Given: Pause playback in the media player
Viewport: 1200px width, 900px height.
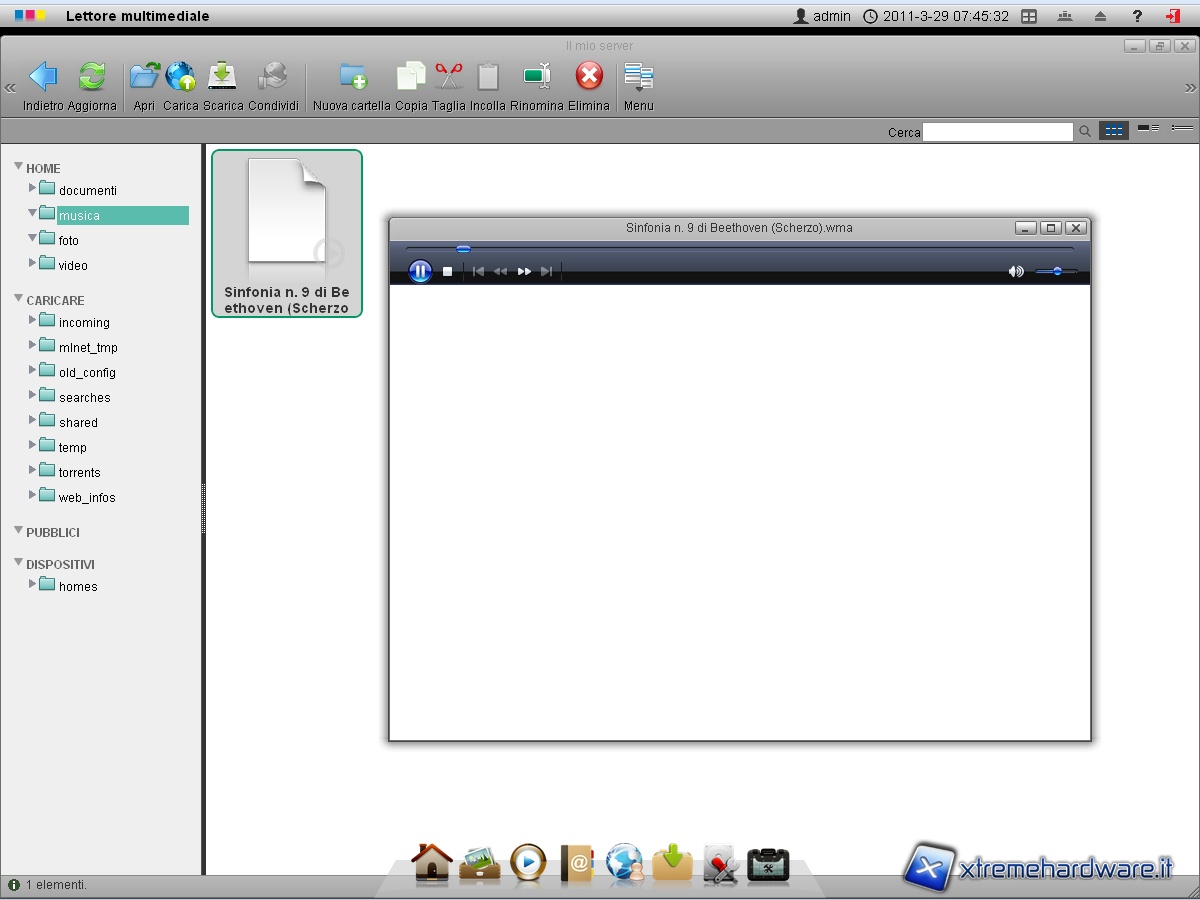Looking at the screenshot, I should [420, 271].
